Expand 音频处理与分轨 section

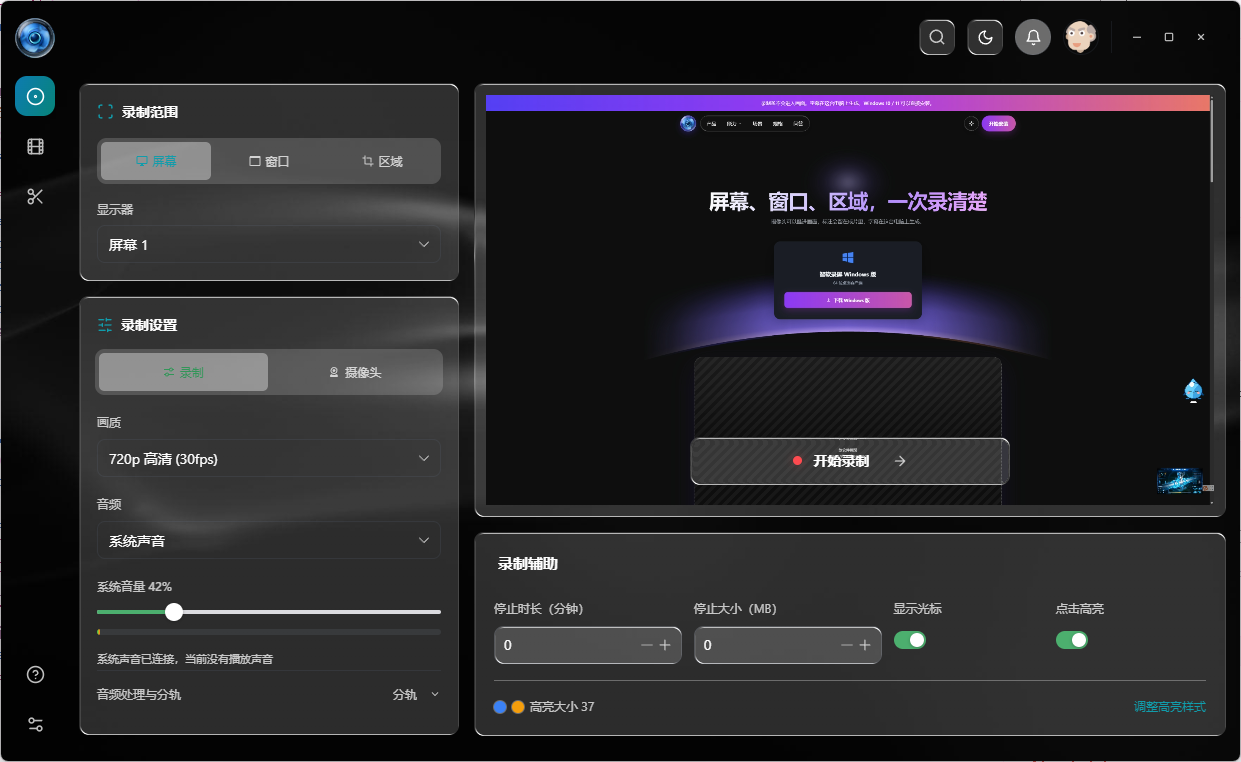click(x=269, y=694)
